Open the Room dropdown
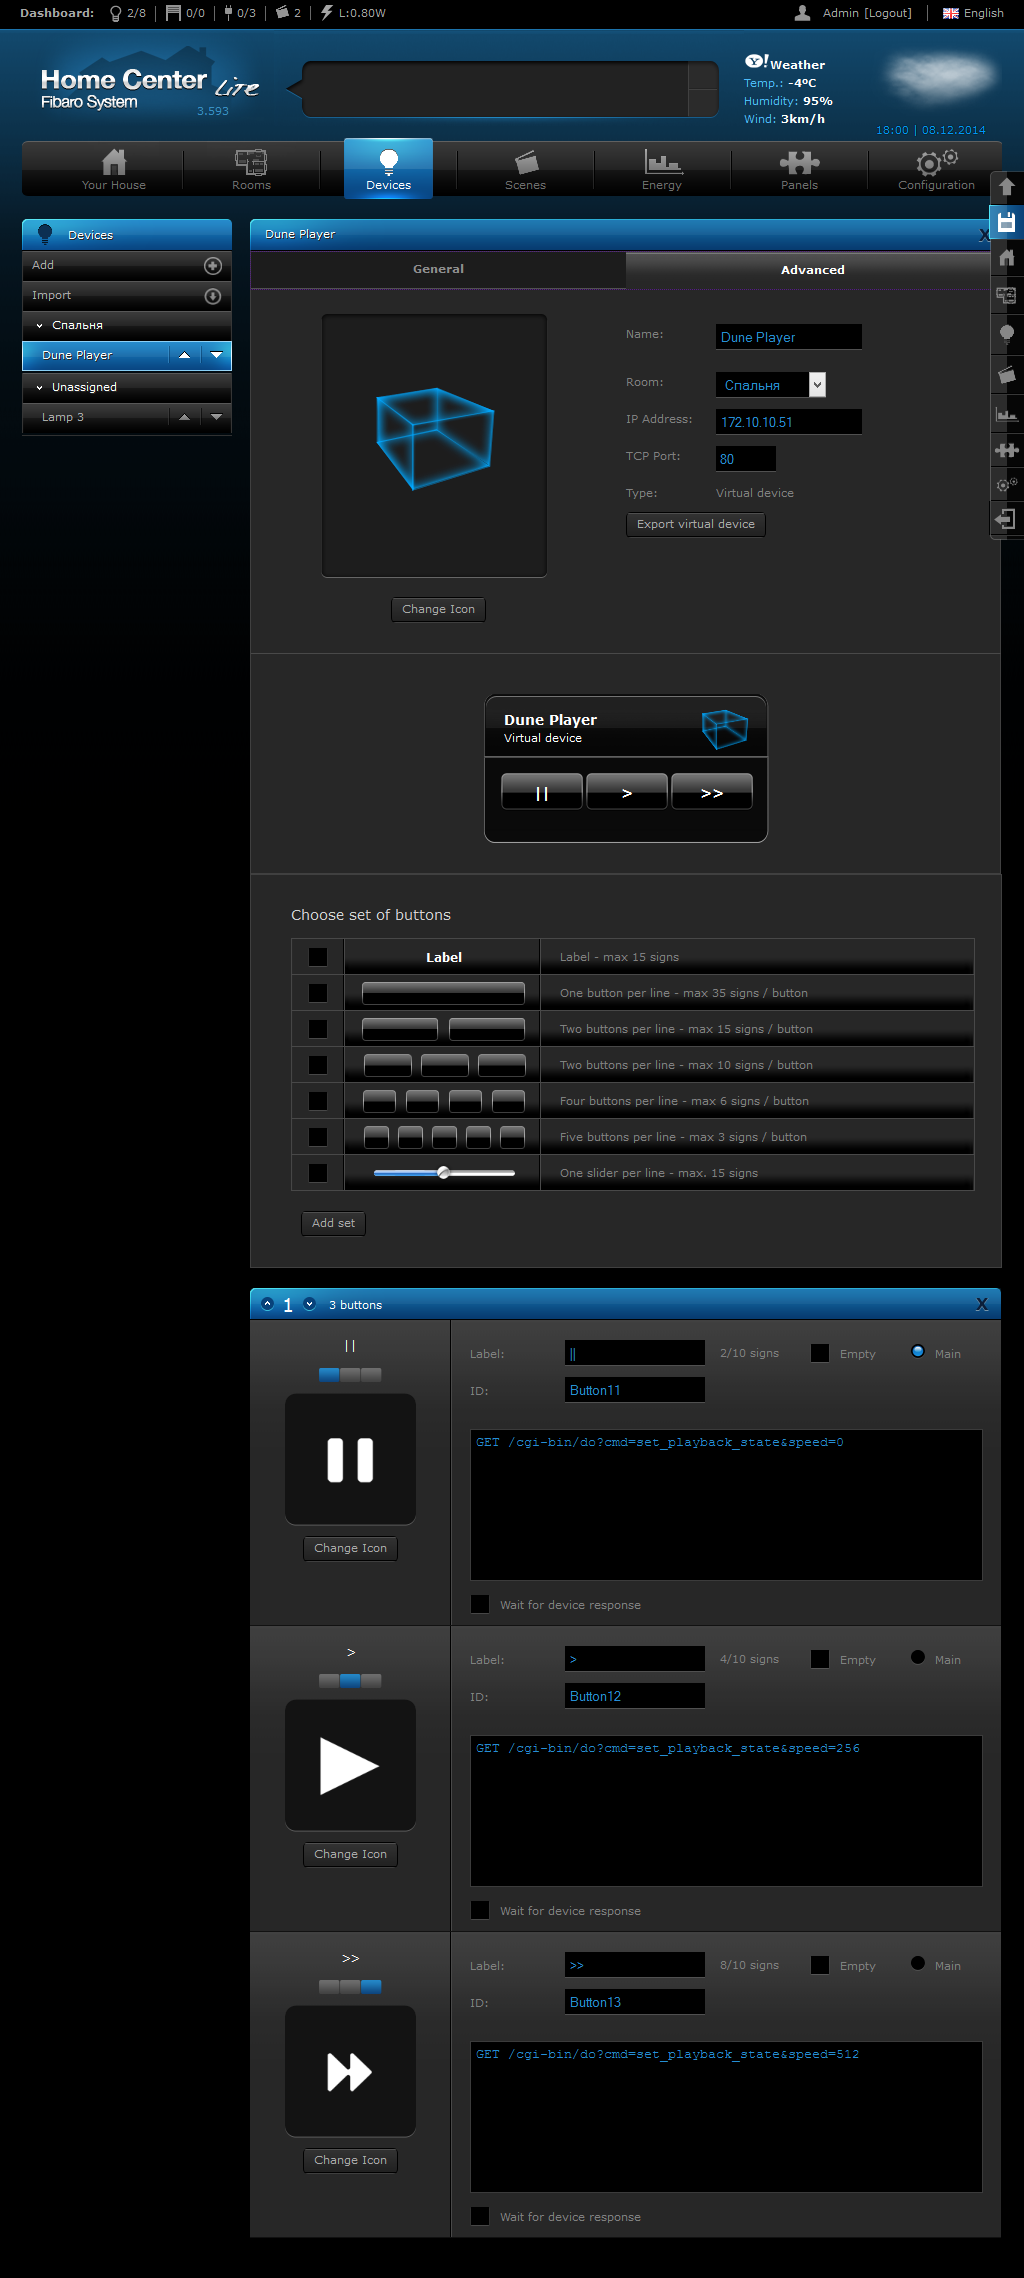The height and width of the screenshot is (2278, 1024). (x=771, y=385)
